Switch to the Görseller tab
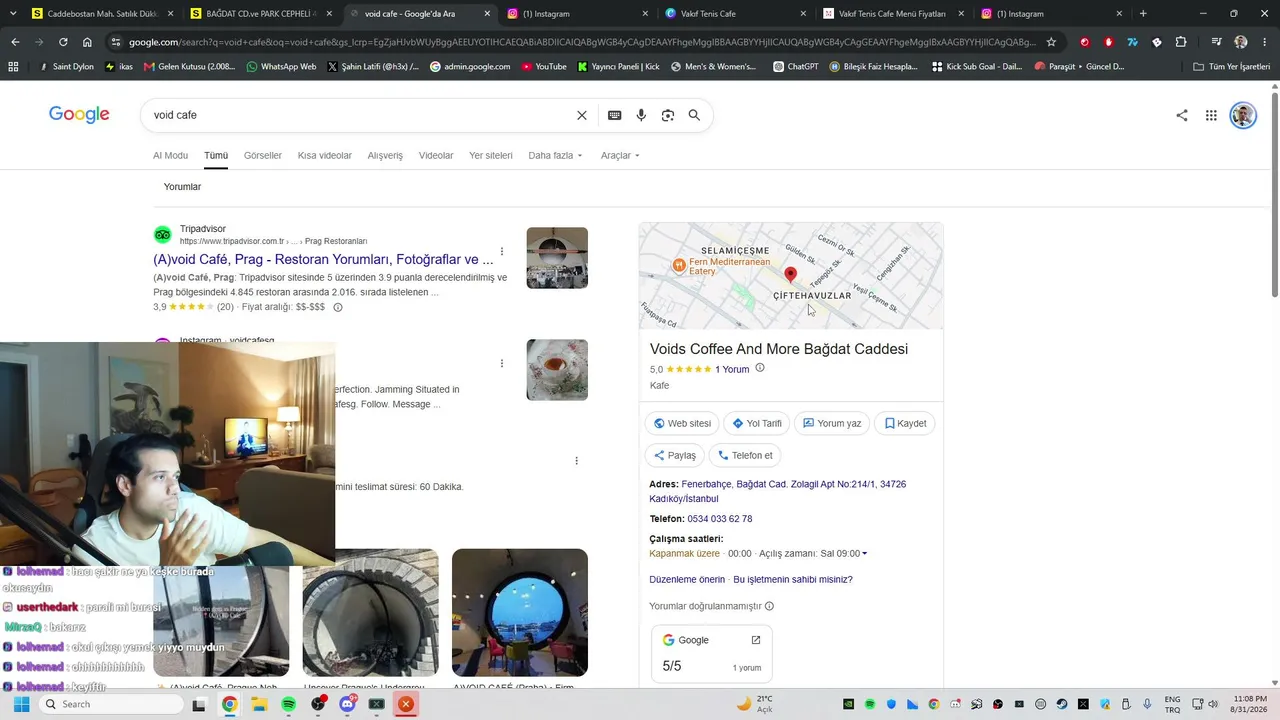Viewport: 1280px width, 720px height. pos(263,156)
